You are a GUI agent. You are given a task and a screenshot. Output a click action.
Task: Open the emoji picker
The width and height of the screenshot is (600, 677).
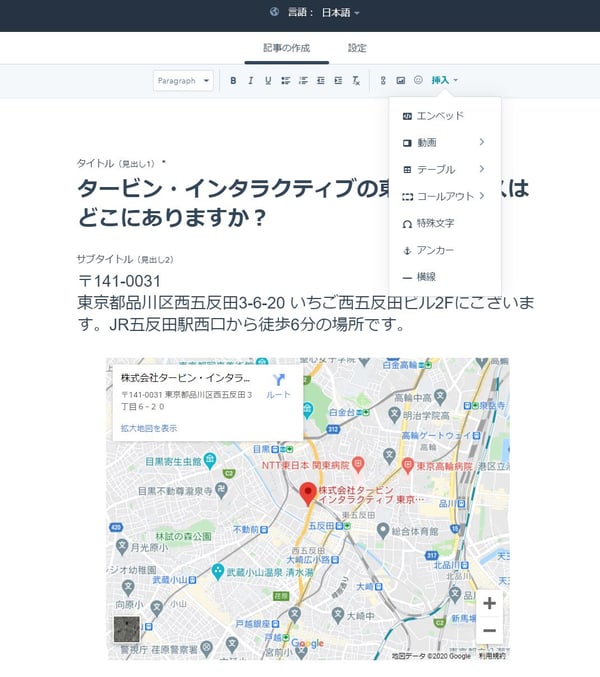(x=418, y=80)
